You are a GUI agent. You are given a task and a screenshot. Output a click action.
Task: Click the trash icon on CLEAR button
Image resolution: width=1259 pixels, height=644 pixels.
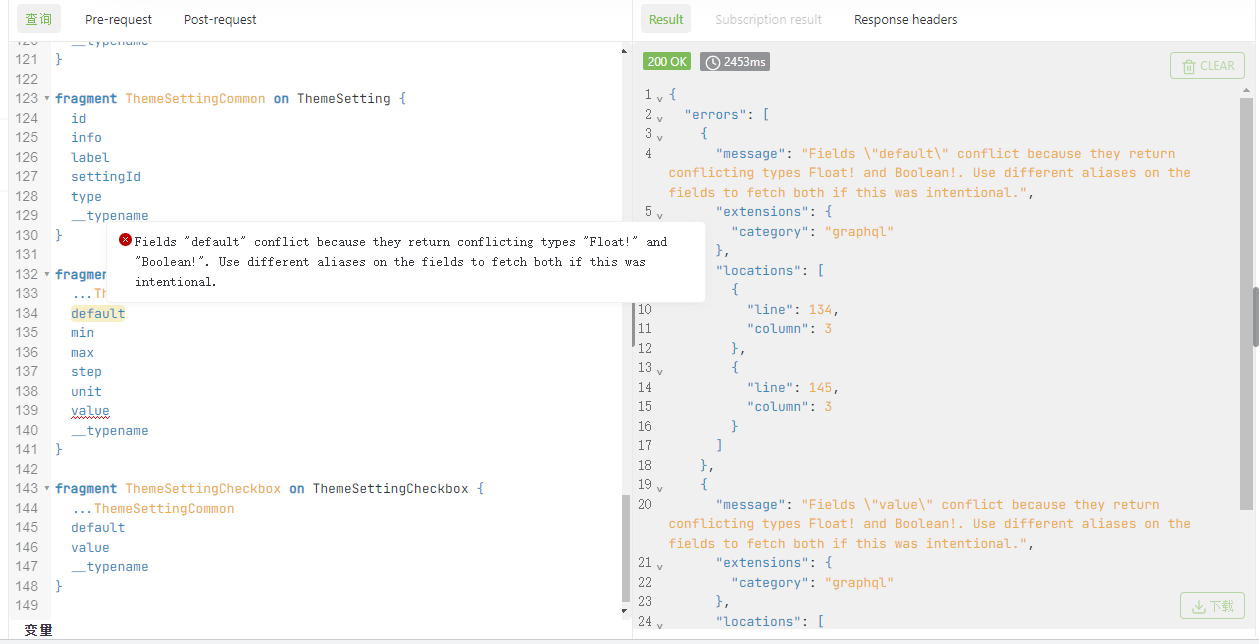(x=1189, y=66)
